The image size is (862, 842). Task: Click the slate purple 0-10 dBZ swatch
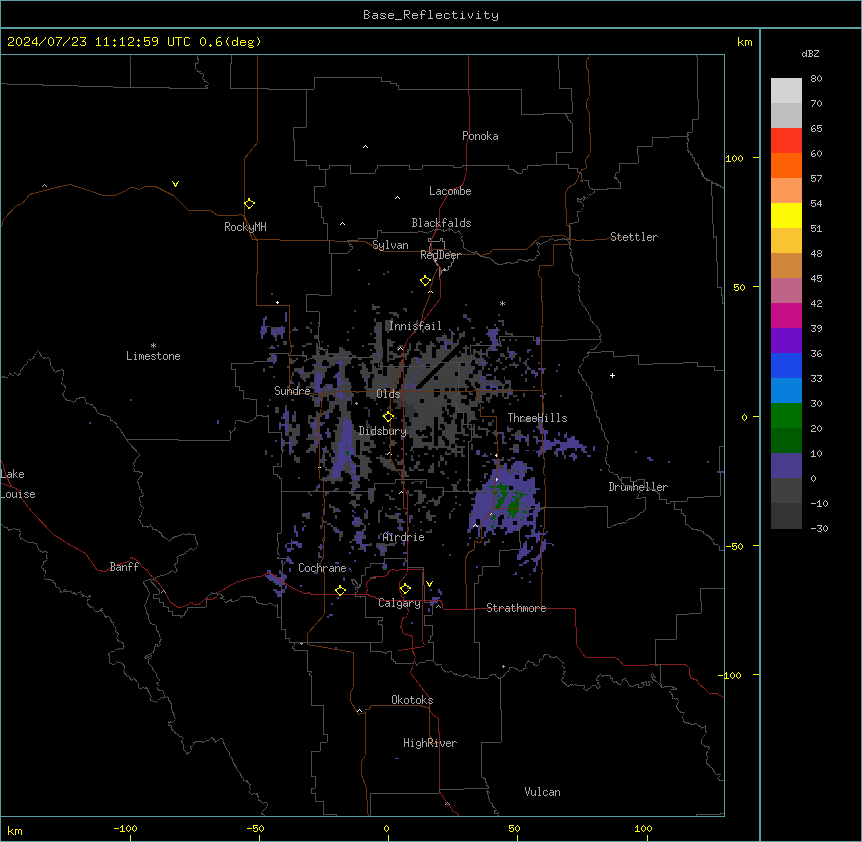click(786, 466)
